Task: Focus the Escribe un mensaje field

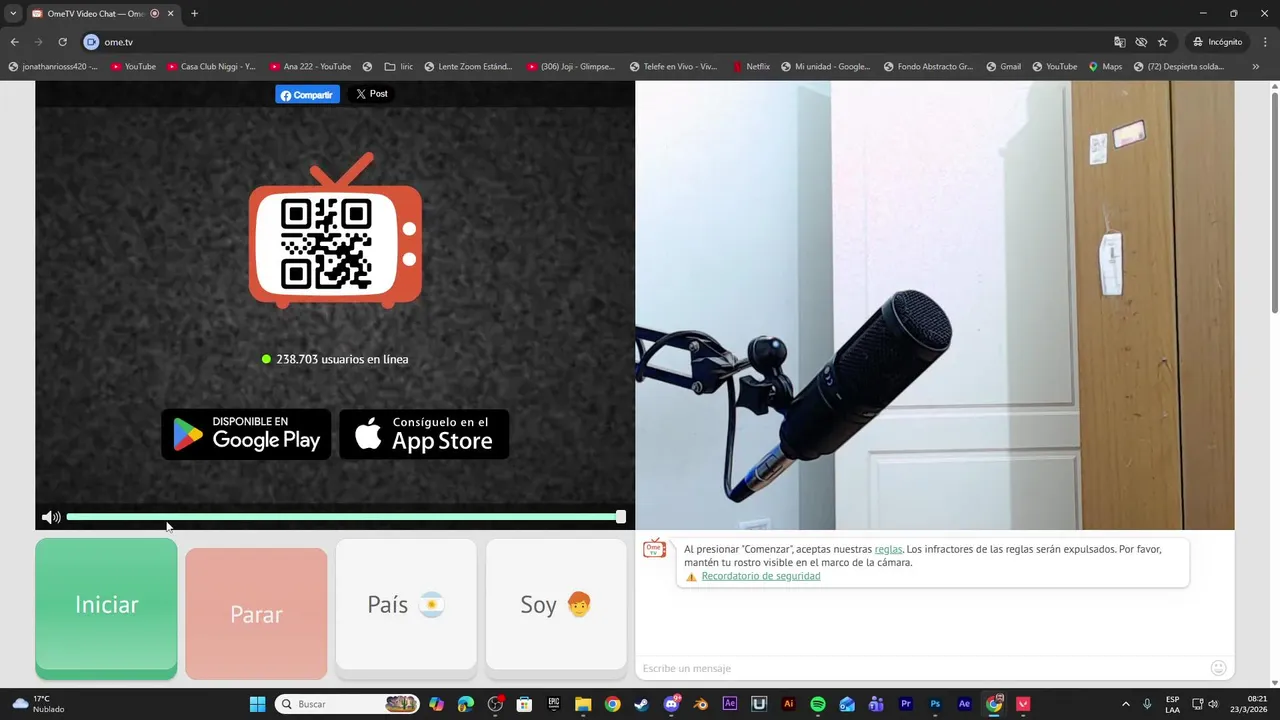Action: 922,668
